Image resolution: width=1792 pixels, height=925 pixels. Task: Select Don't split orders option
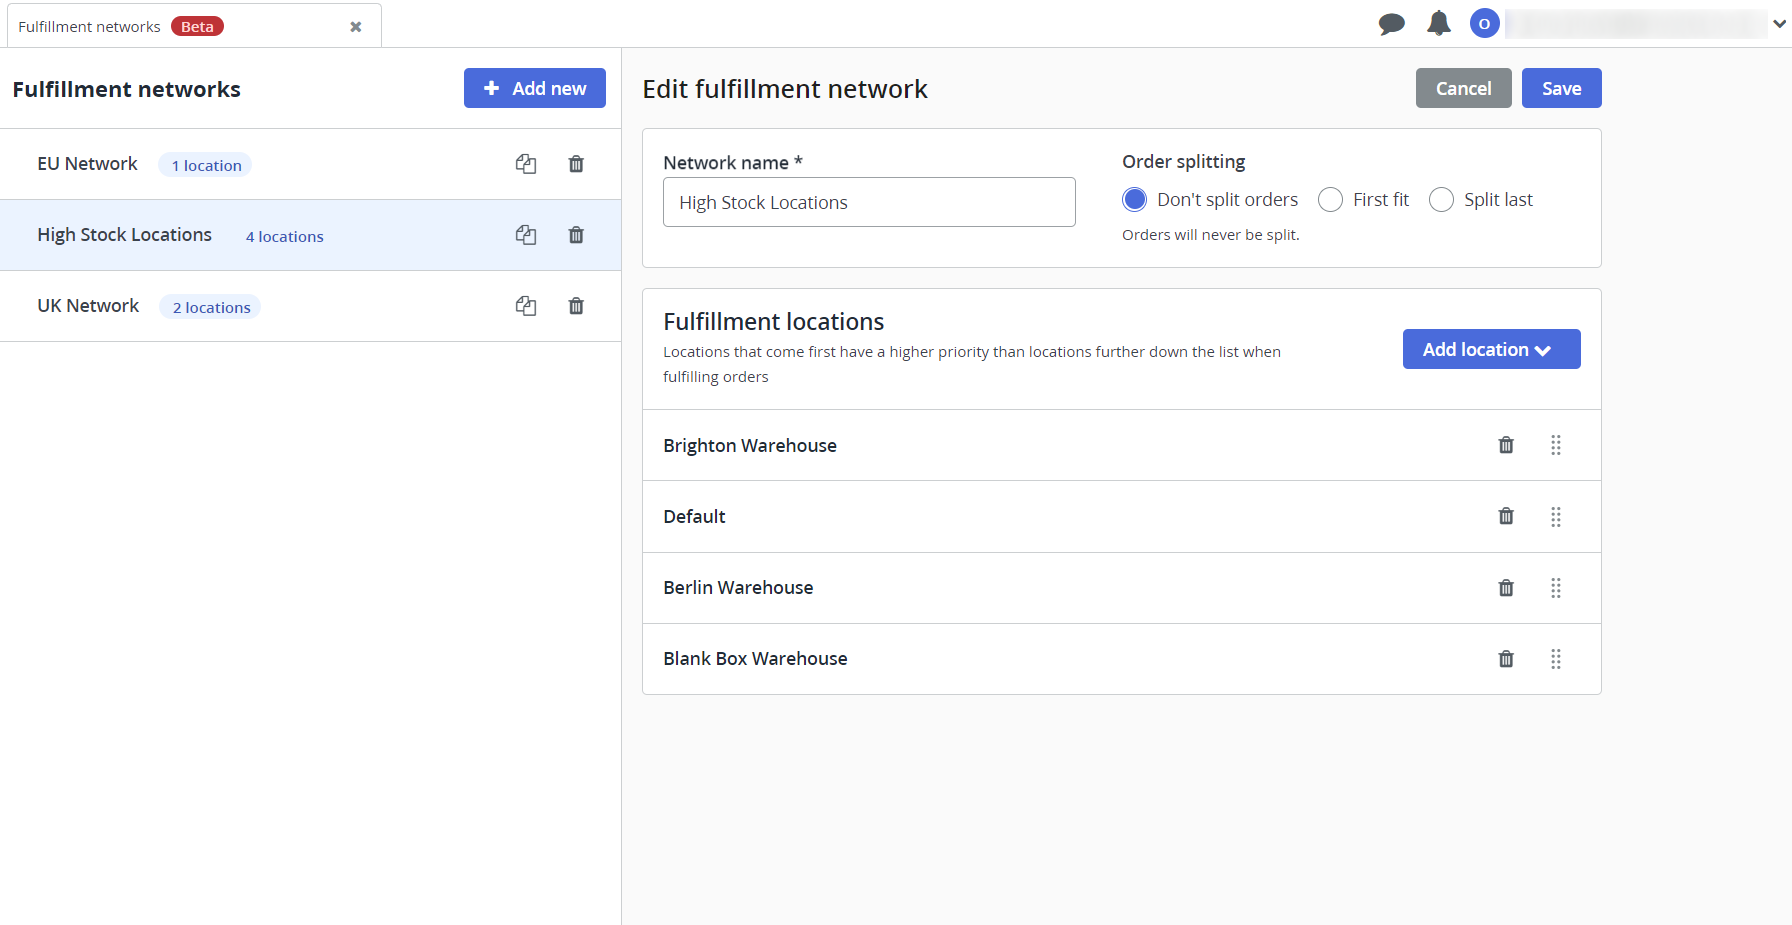(1134, 200)
